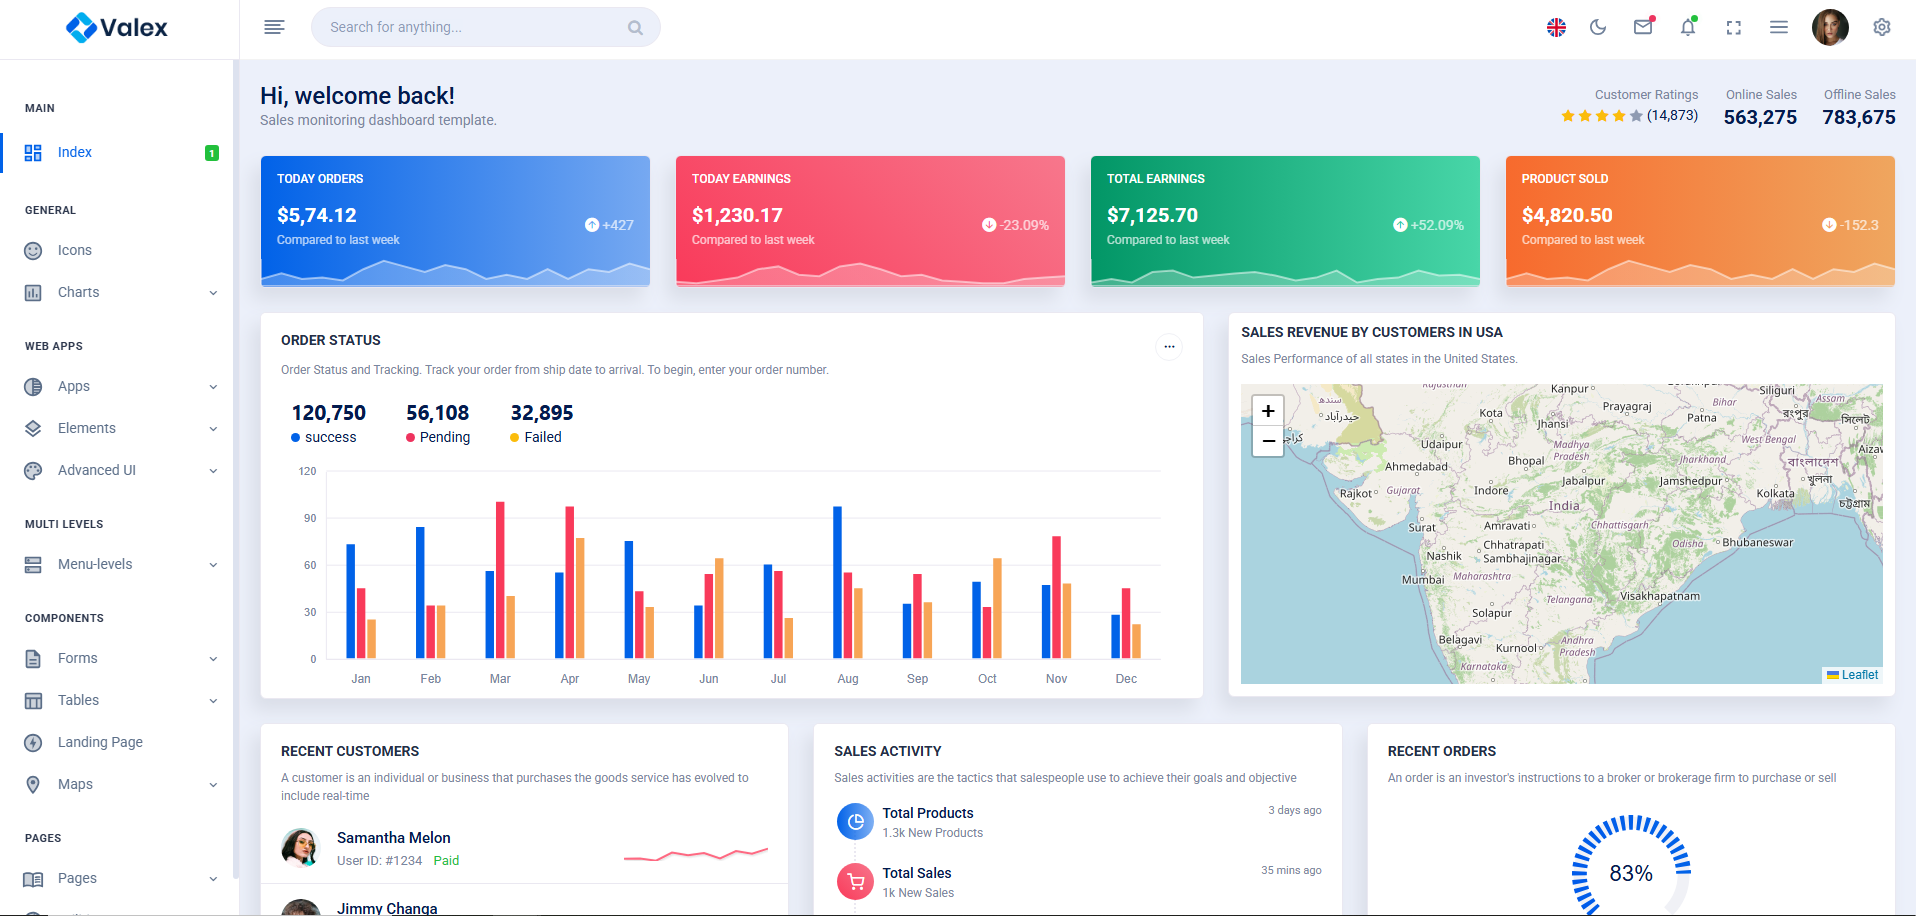Open the Icons menu item
The width and height of the screenshot is (1916, 916).
118,250
